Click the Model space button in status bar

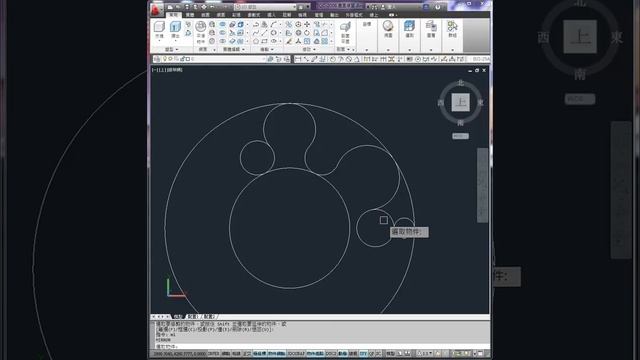(391, 353)
